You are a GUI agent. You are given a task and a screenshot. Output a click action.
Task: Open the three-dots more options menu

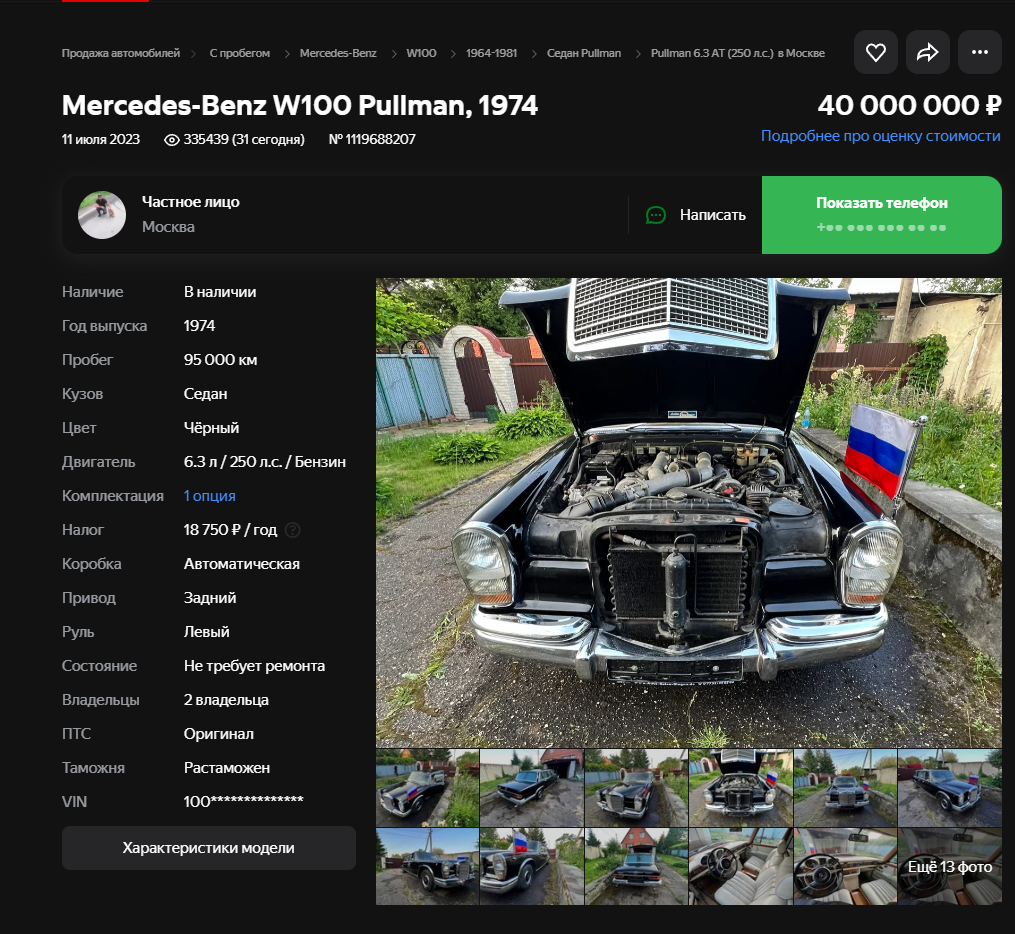click(x=979, y=52)
